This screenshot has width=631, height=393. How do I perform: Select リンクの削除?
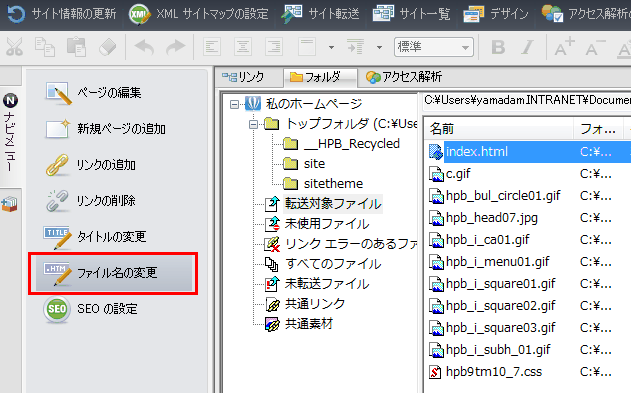point(90,201)
